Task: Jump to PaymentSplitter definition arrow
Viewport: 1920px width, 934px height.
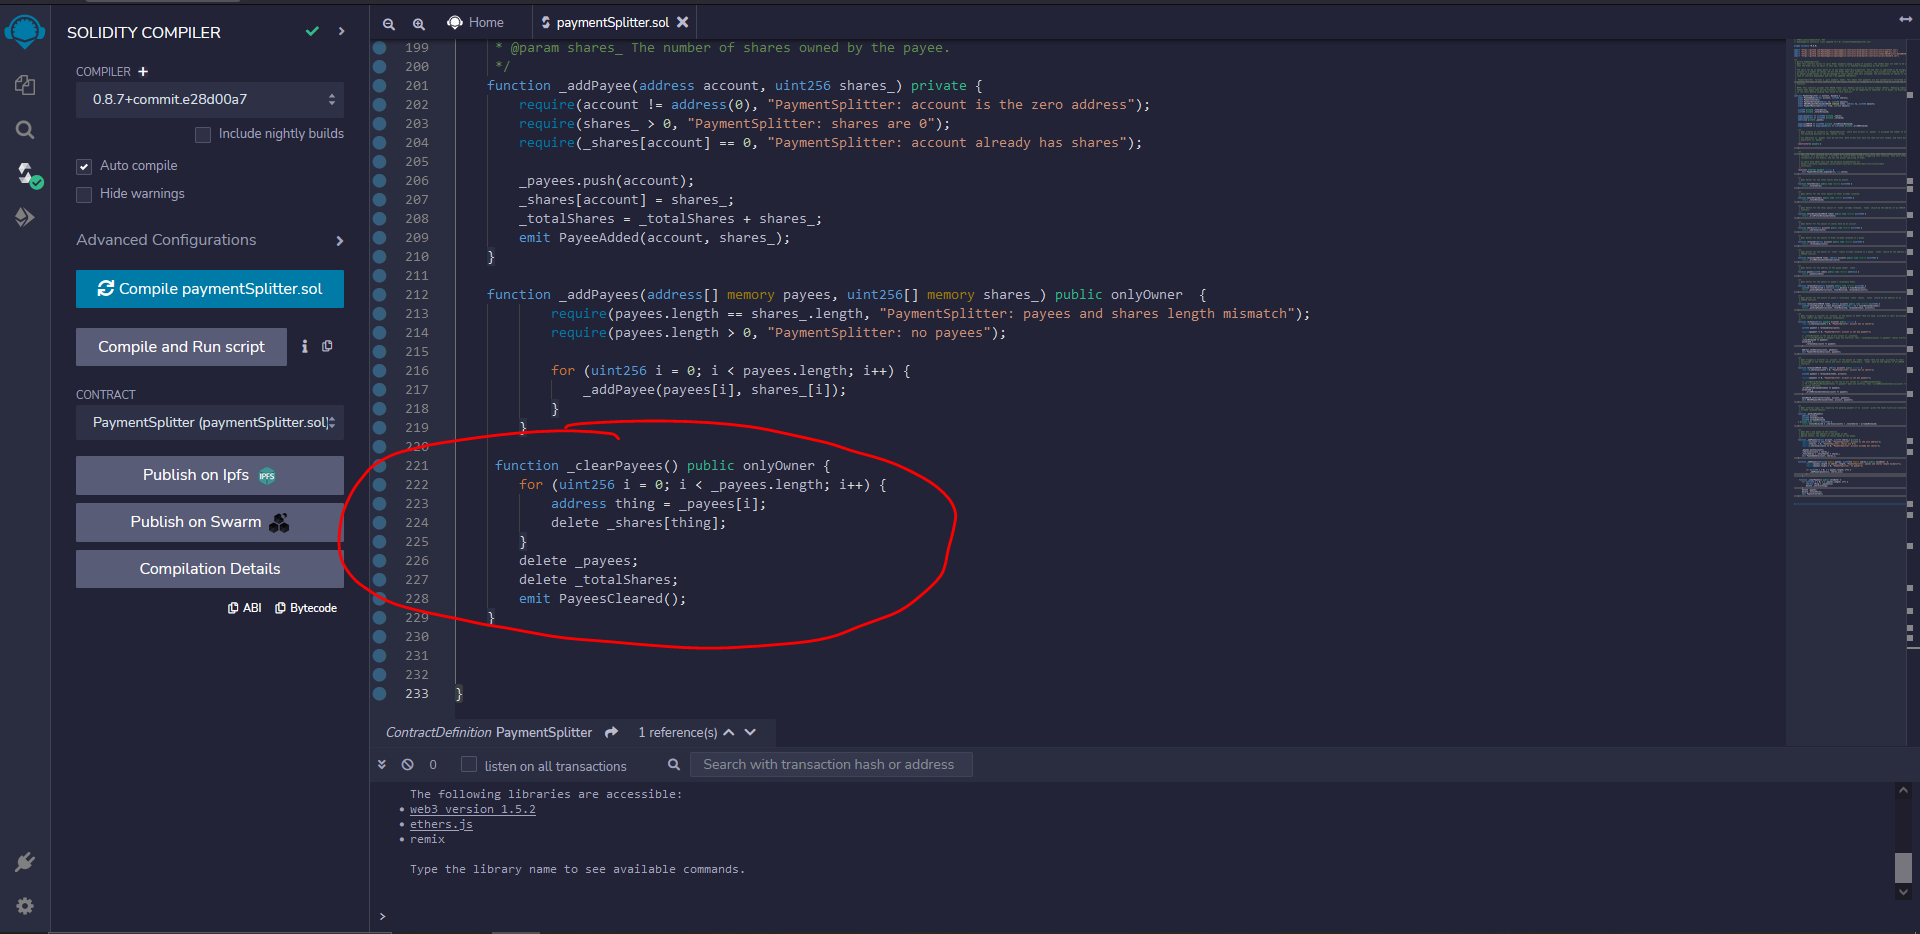Action: coord(611,733)
